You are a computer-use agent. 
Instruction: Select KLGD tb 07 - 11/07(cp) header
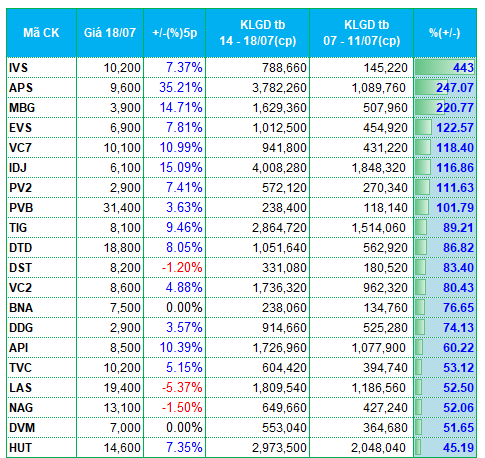362,33
